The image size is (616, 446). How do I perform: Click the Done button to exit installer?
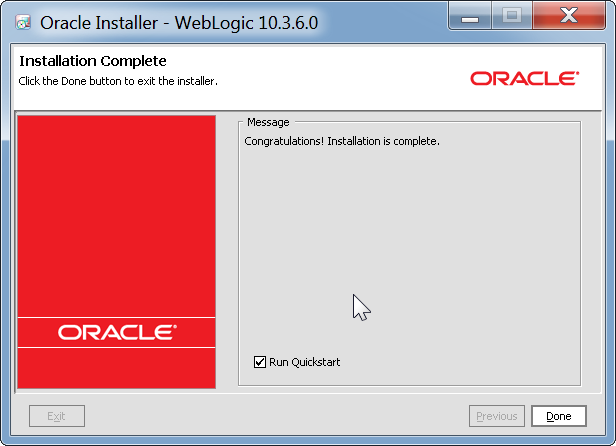(559, 416)
